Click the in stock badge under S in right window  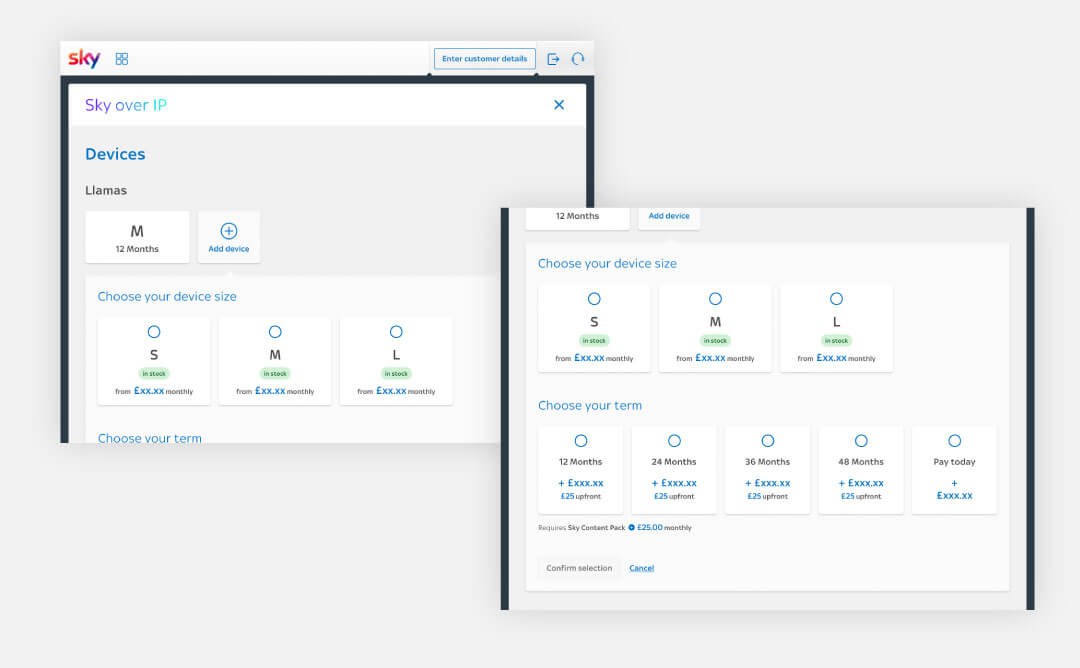(594, 341)
